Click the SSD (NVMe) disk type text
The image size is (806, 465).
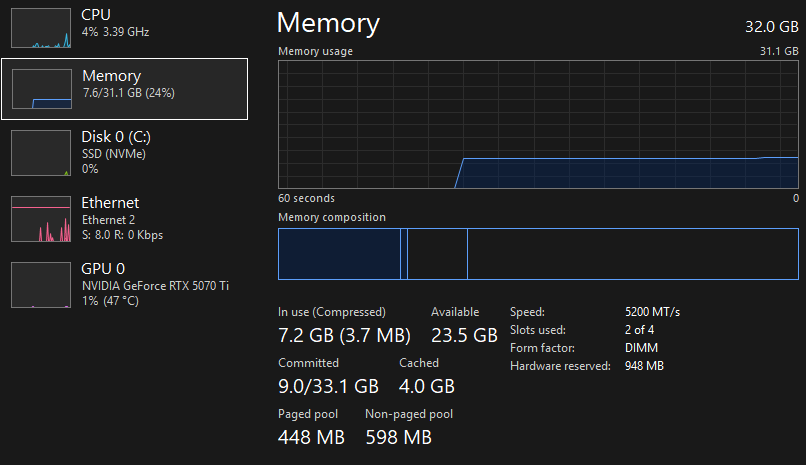click(114, 154)
